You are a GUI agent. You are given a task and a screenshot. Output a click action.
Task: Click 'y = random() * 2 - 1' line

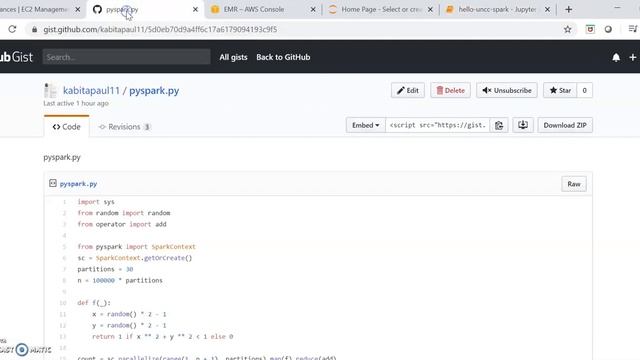click(x=129, y=325)
